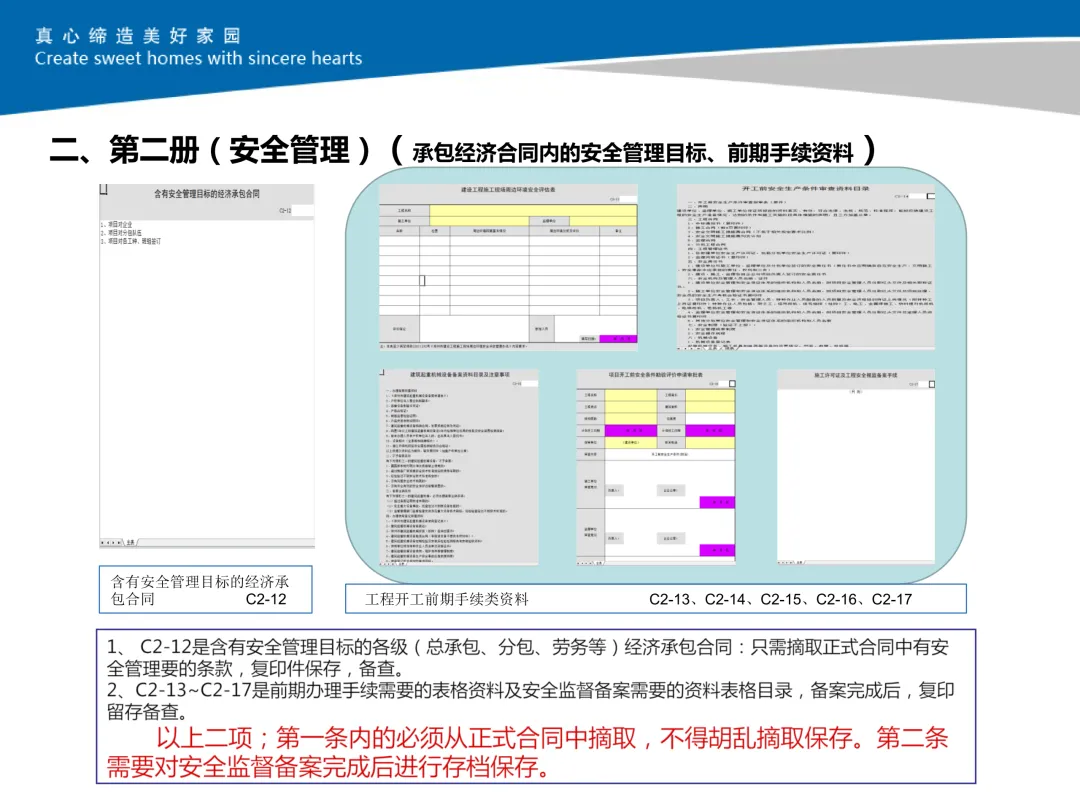The height and width of the screenshot is (810, 1080).
Task: Click the line starting 2、C2-13~C2-17是前期办理手续
Action: (530, 690)
